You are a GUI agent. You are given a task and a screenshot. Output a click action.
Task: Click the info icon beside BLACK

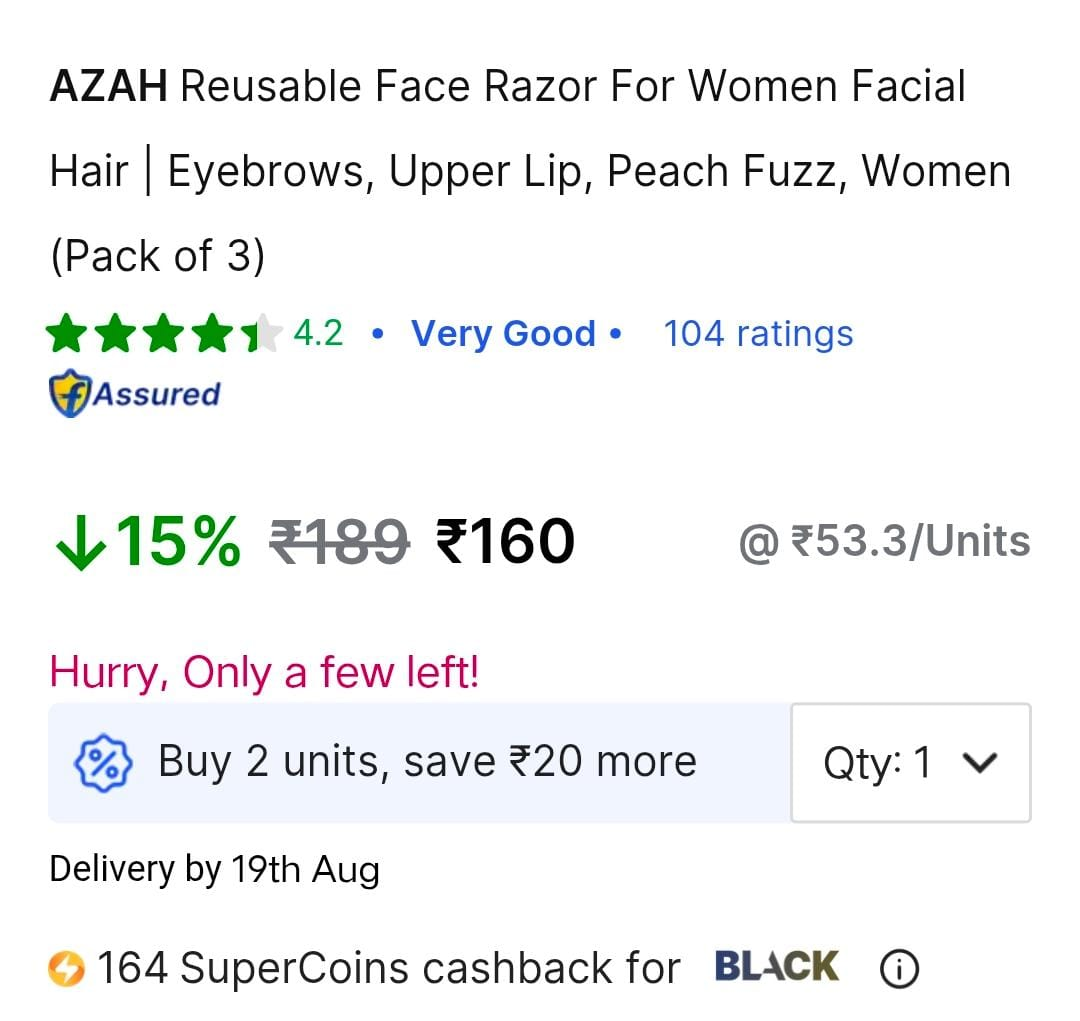pos(899,969)
